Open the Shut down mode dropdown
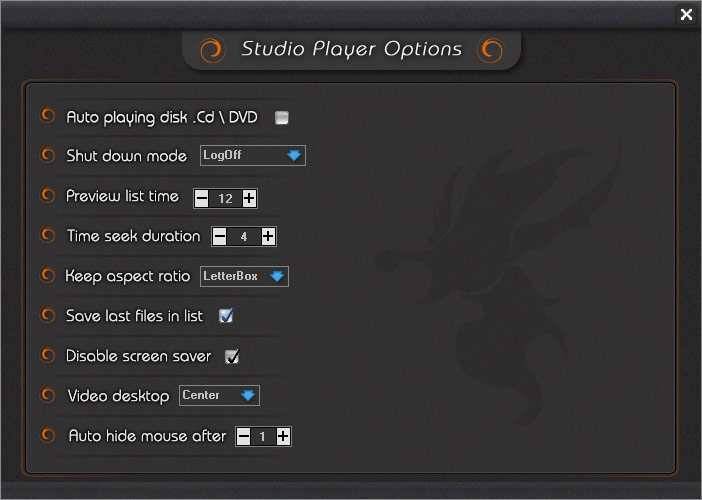This screenshot has height=500, width=702. click(x=253, y=155)
